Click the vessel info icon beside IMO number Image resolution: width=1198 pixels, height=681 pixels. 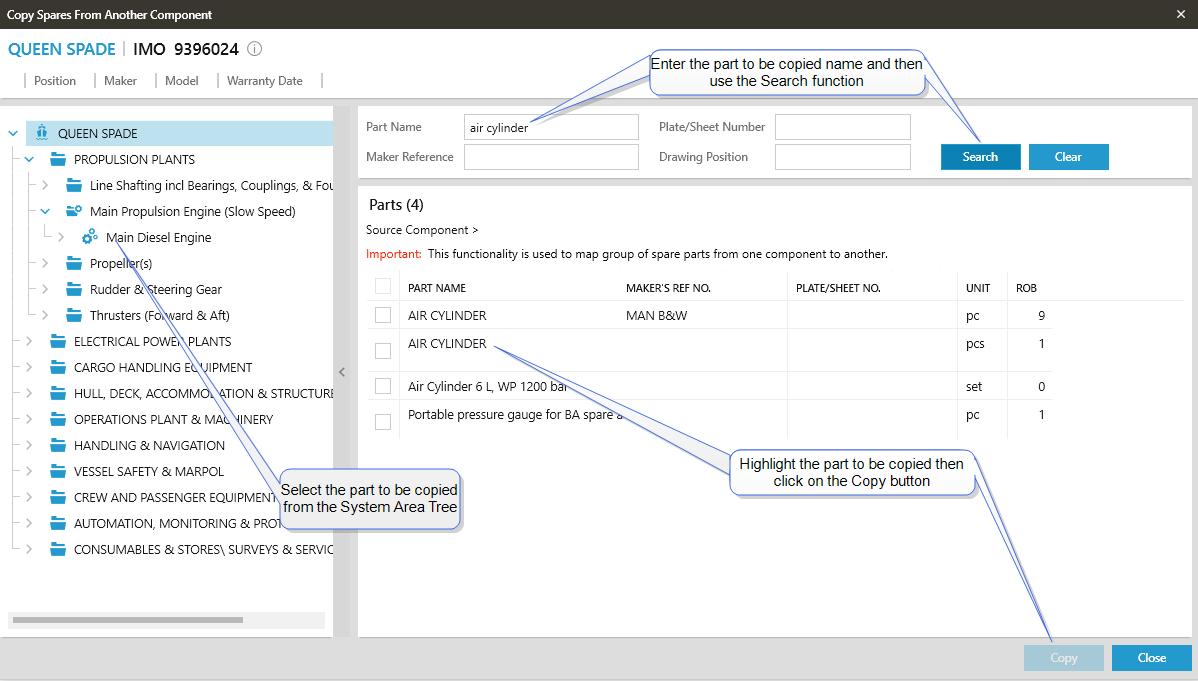pos(255,49)
